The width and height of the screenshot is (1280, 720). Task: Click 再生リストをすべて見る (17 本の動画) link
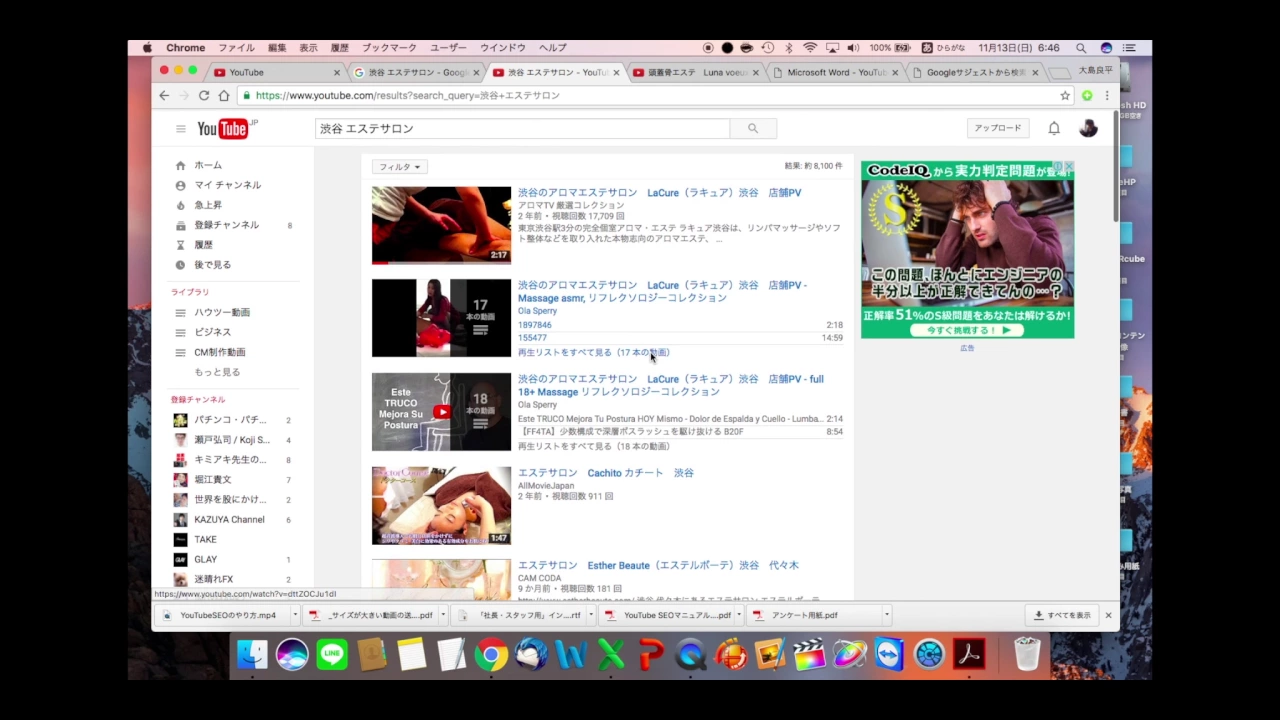593,352
